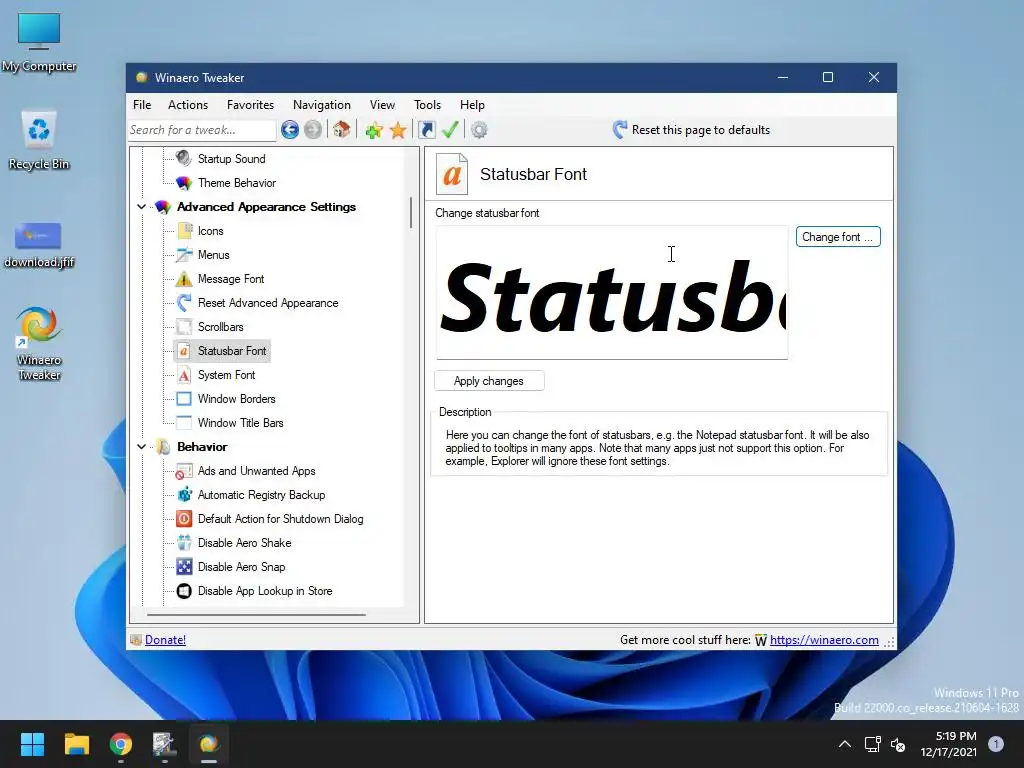Viewport: 1024px width, 768px height.
Task: Open the Tools menu
Action: pos(427,104)
